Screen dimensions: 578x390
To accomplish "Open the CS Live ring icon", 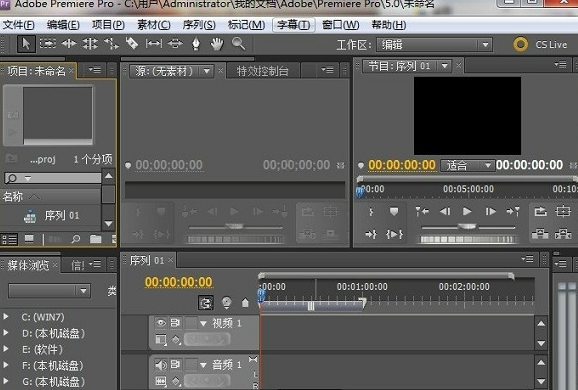I will [520, 45].
